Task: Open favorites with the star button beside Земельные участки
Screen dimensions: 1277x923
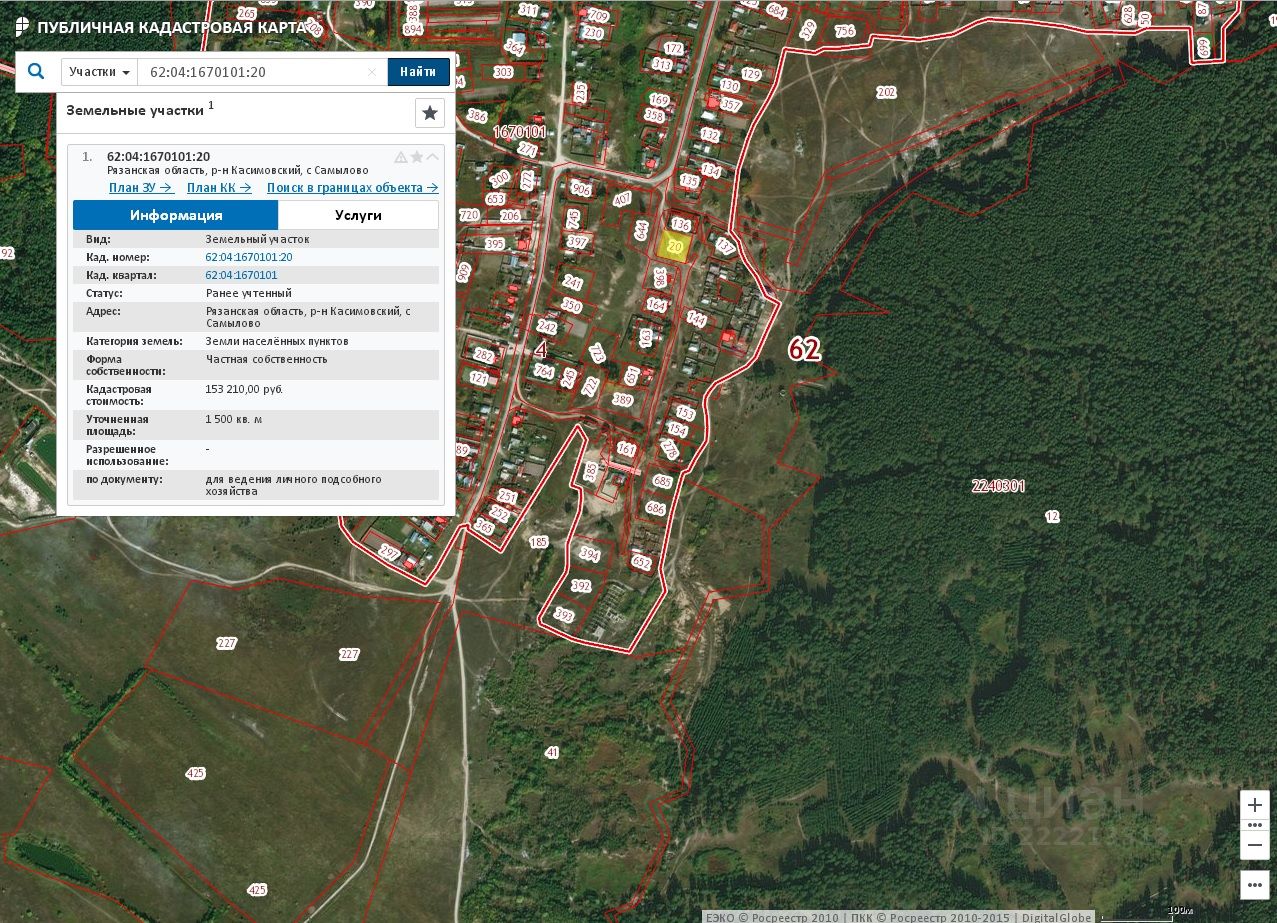Action: tap(430, 113)
